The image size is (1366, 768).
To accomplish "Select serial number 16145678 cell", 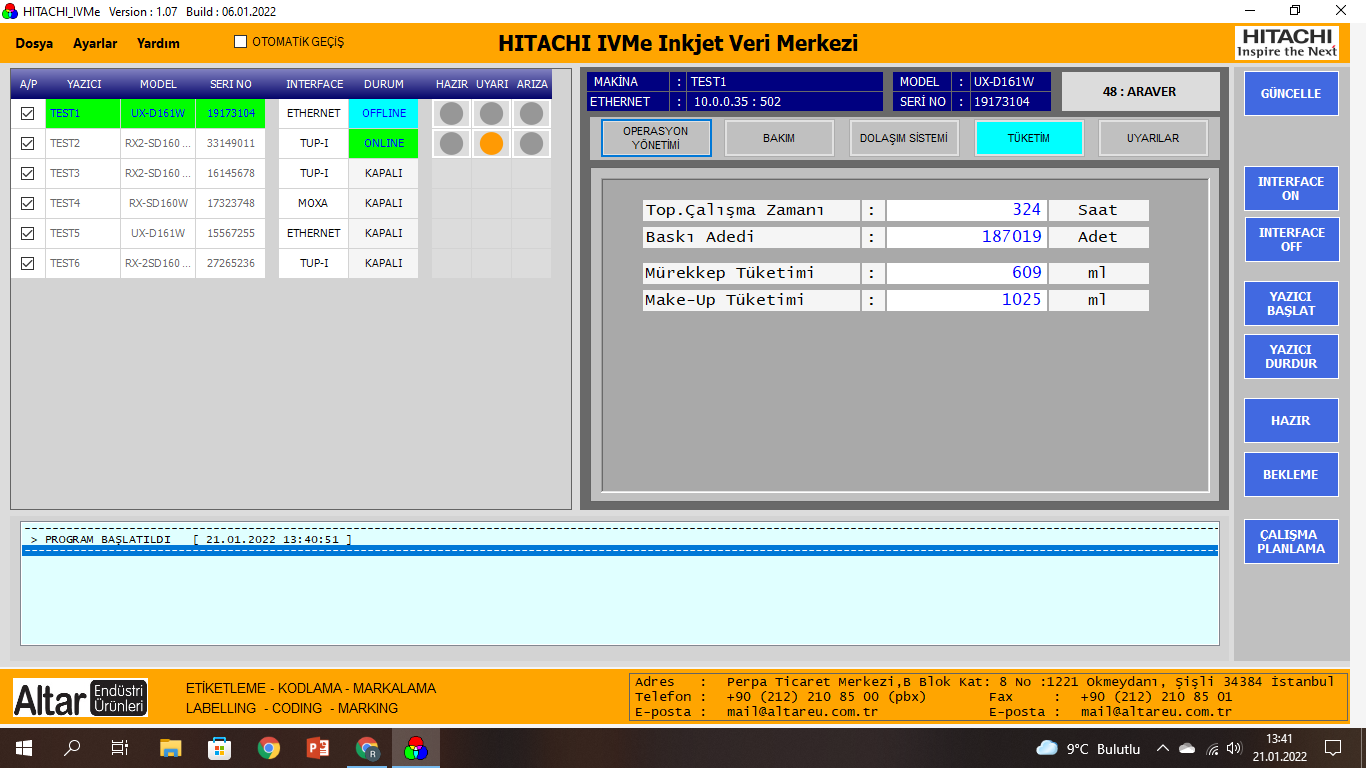I will (231, 173).
